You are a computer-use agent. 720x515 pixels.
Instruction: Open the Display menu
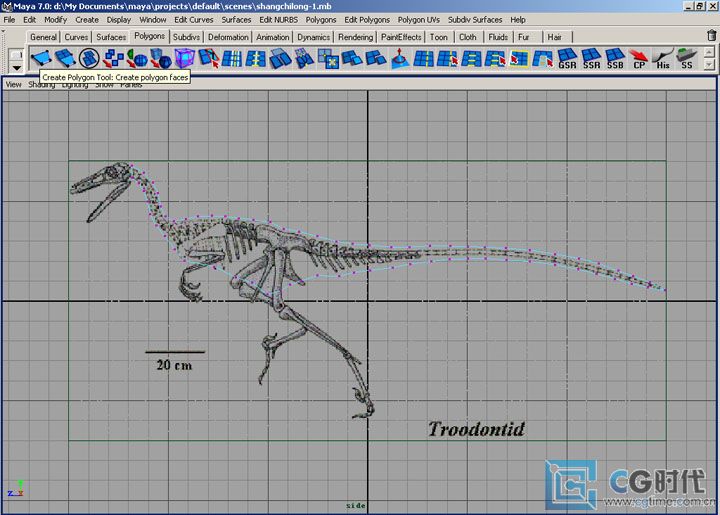[119, 20]
